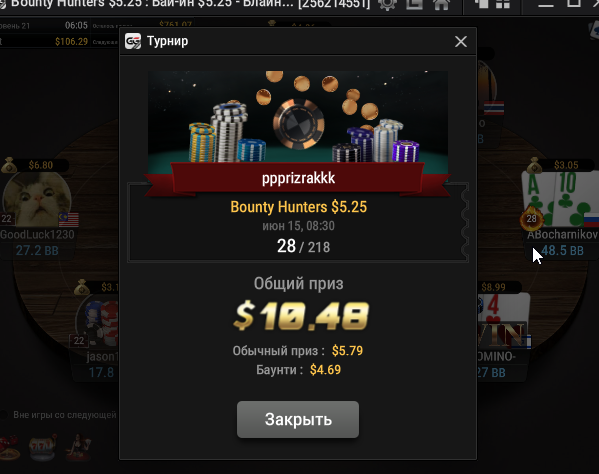599x474 pixels.
Task: Click the home lobby icon
Action: pyautogui.click(x=441, y=4)
